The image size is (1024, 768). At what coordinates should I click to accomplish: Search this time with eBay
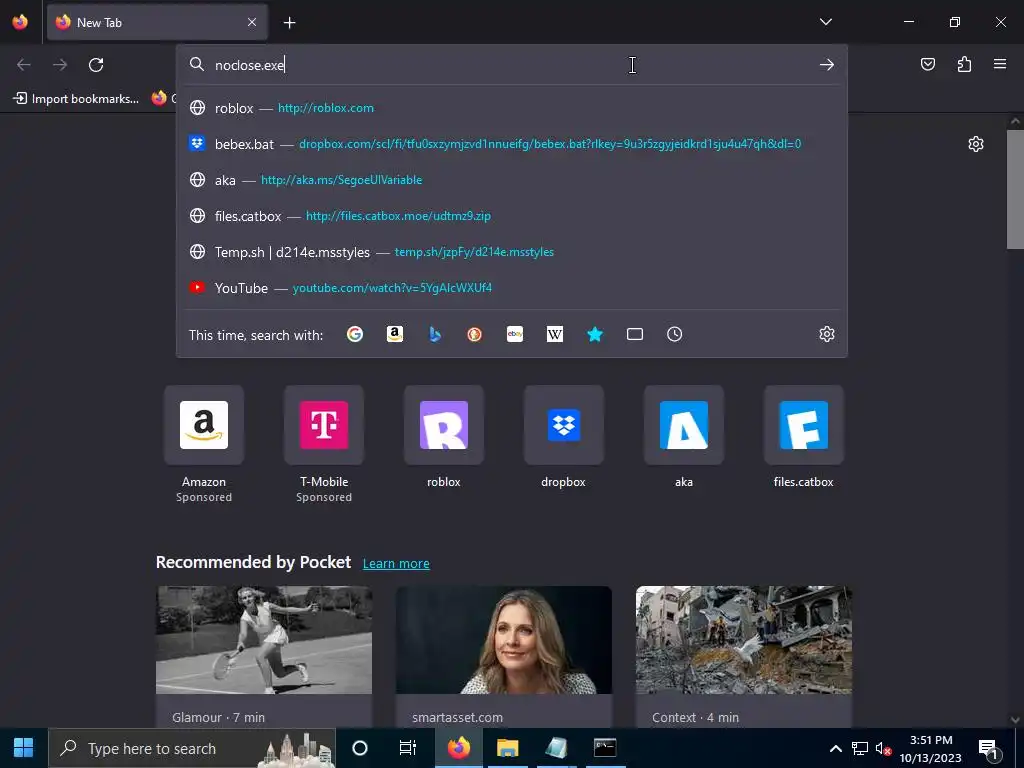click(515, 334)
